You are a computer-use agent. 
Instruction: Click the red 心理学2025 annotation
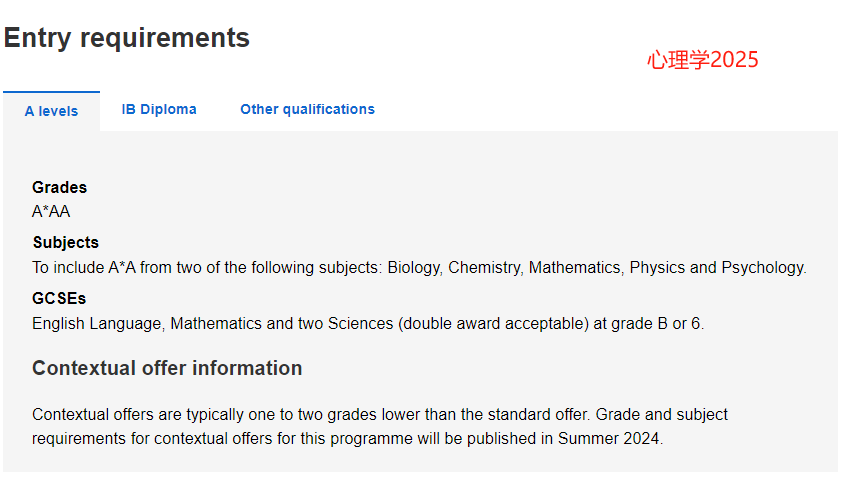coord(703,60)
